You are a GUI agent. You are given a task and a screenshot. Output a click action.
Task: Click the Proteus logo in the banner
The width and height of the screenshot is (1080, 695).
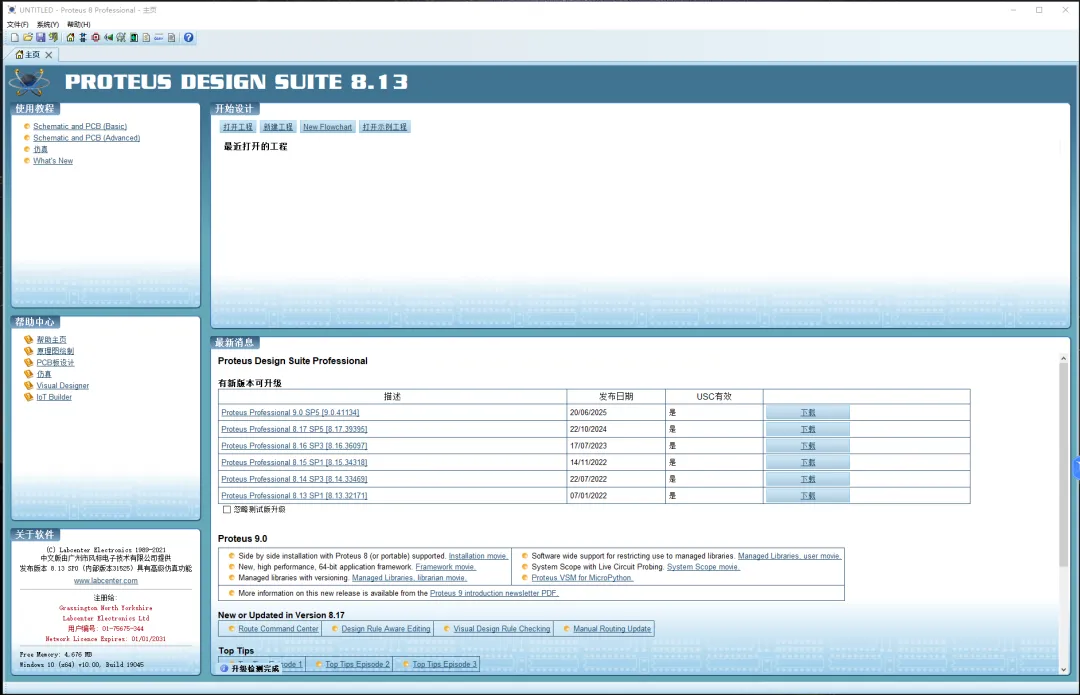tap(29, 82)
